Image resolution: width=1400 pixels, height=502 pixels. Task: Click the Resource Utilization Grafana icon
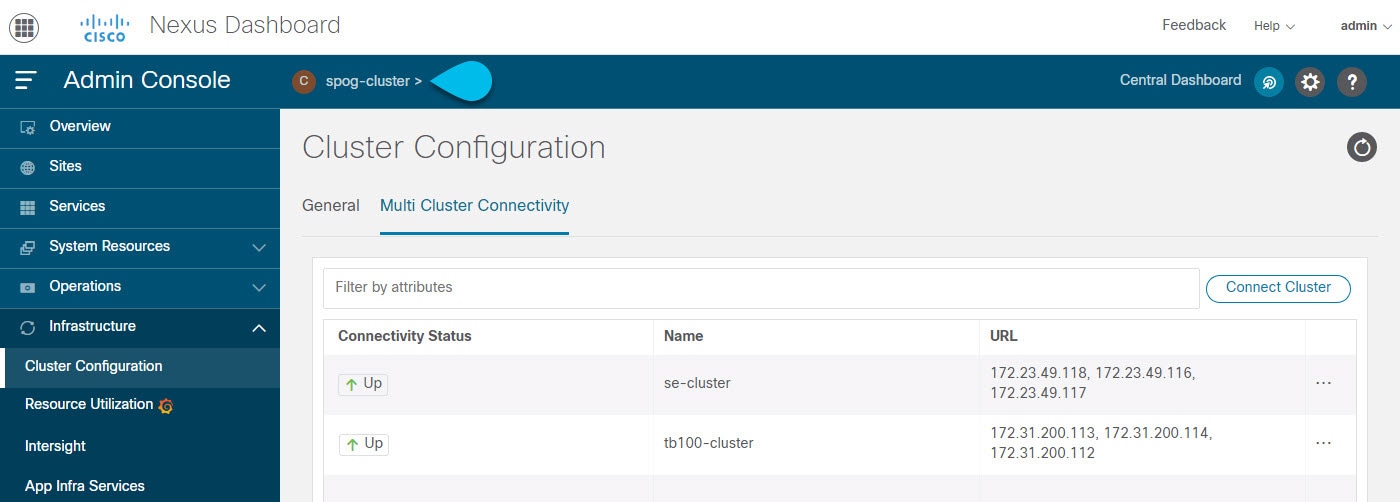[x=167, y=406]
